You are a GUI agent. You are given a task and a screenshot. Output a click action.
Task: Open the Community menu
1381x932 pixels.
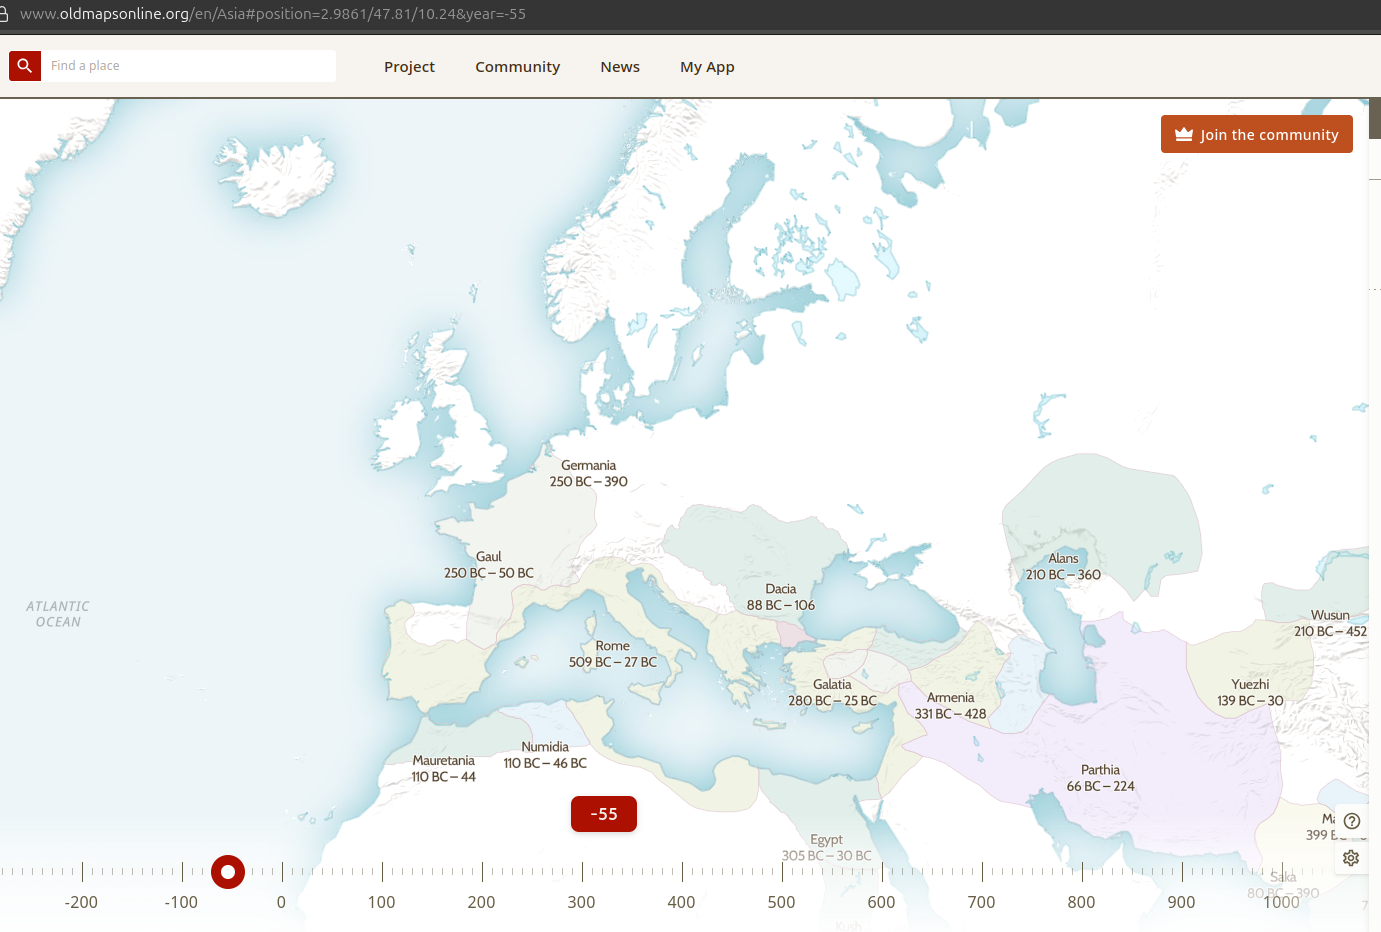[517, 67]
